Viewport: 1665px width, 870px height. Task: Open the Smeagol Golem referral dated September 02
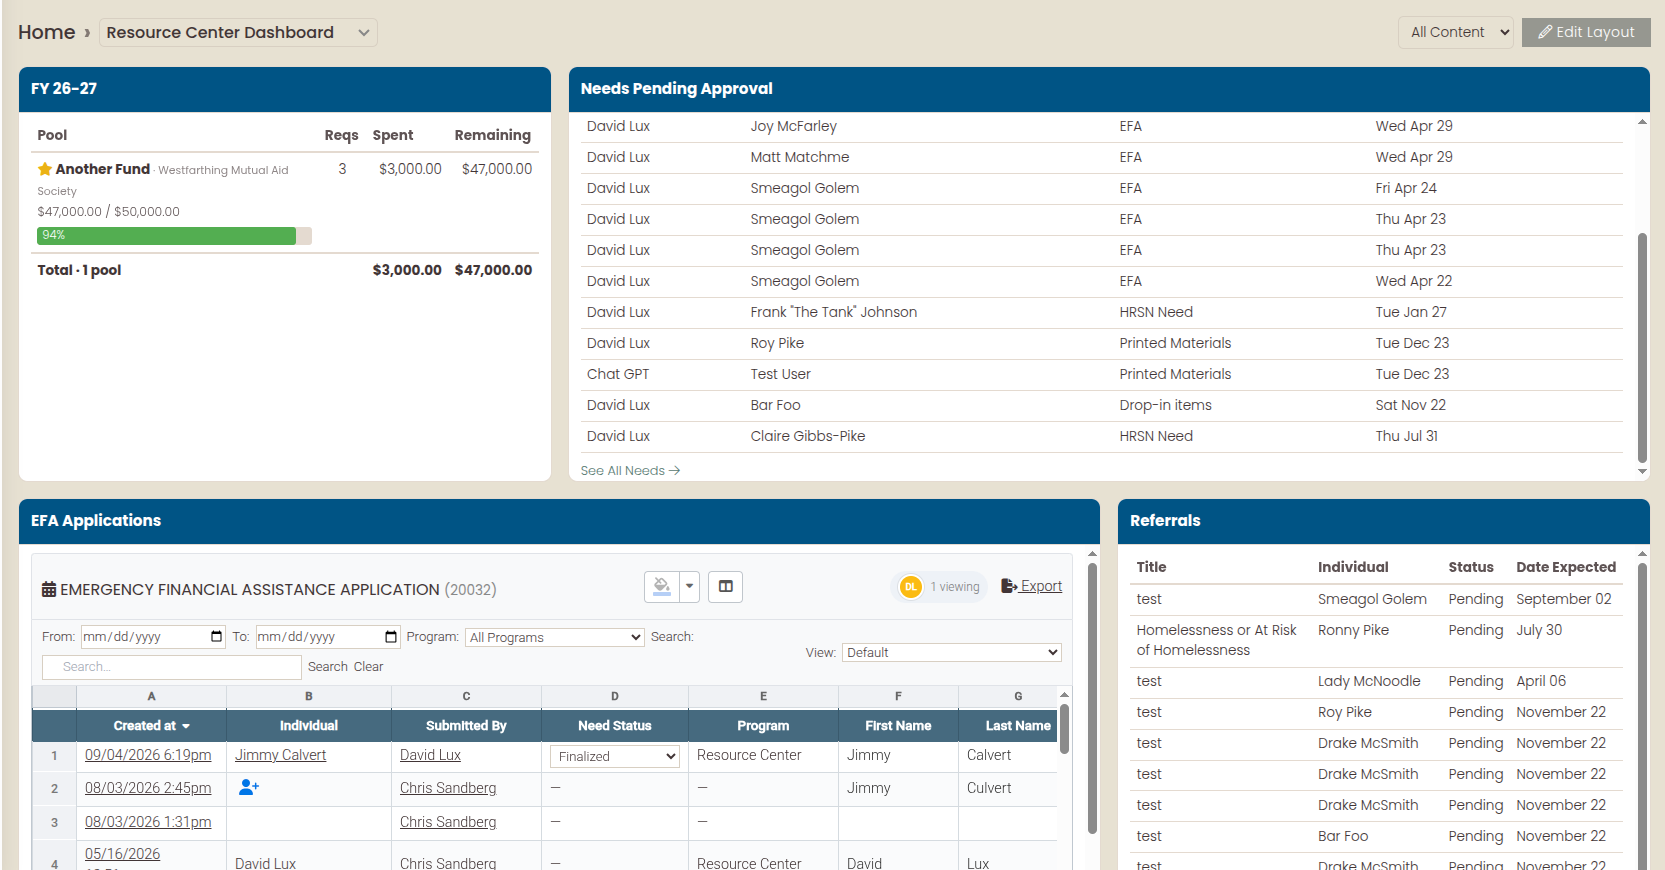1376,599
